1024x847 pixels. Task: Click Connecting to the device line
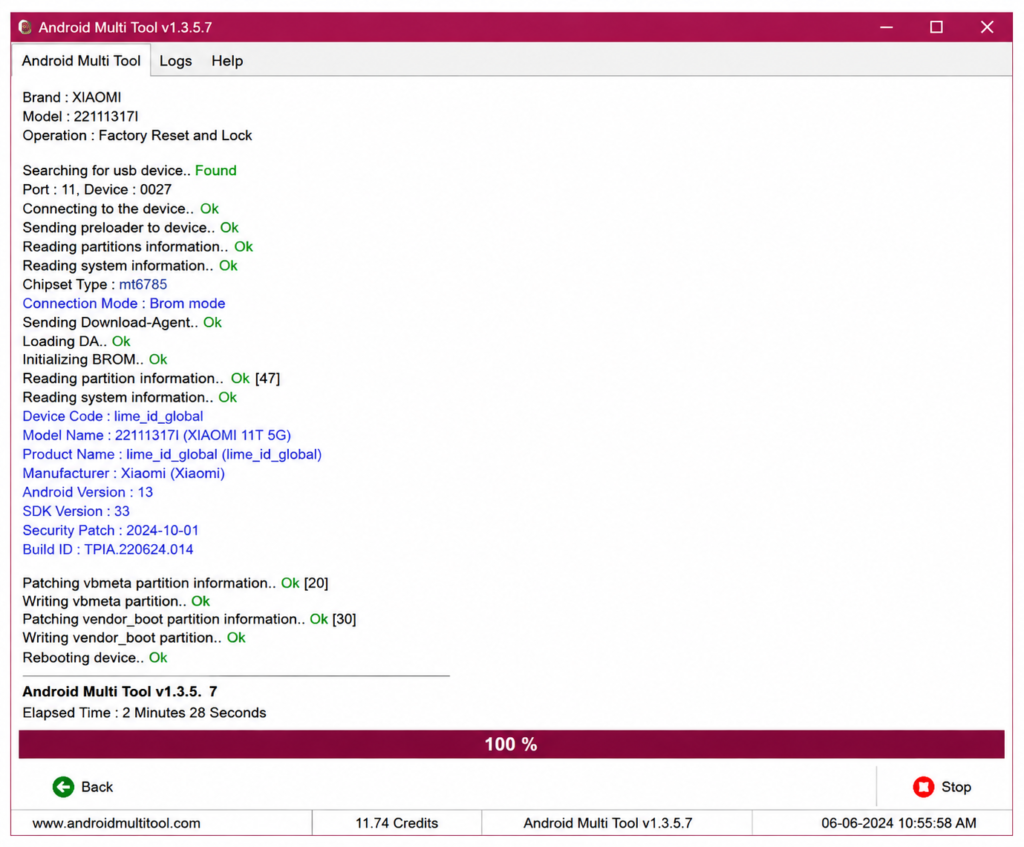tap(121, 208)
